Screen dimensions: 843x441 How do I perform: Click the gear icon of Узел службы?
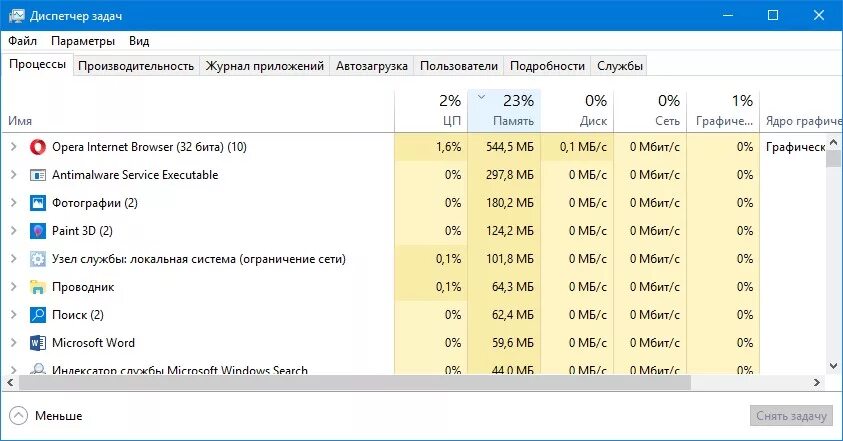[x=38, y=259]
